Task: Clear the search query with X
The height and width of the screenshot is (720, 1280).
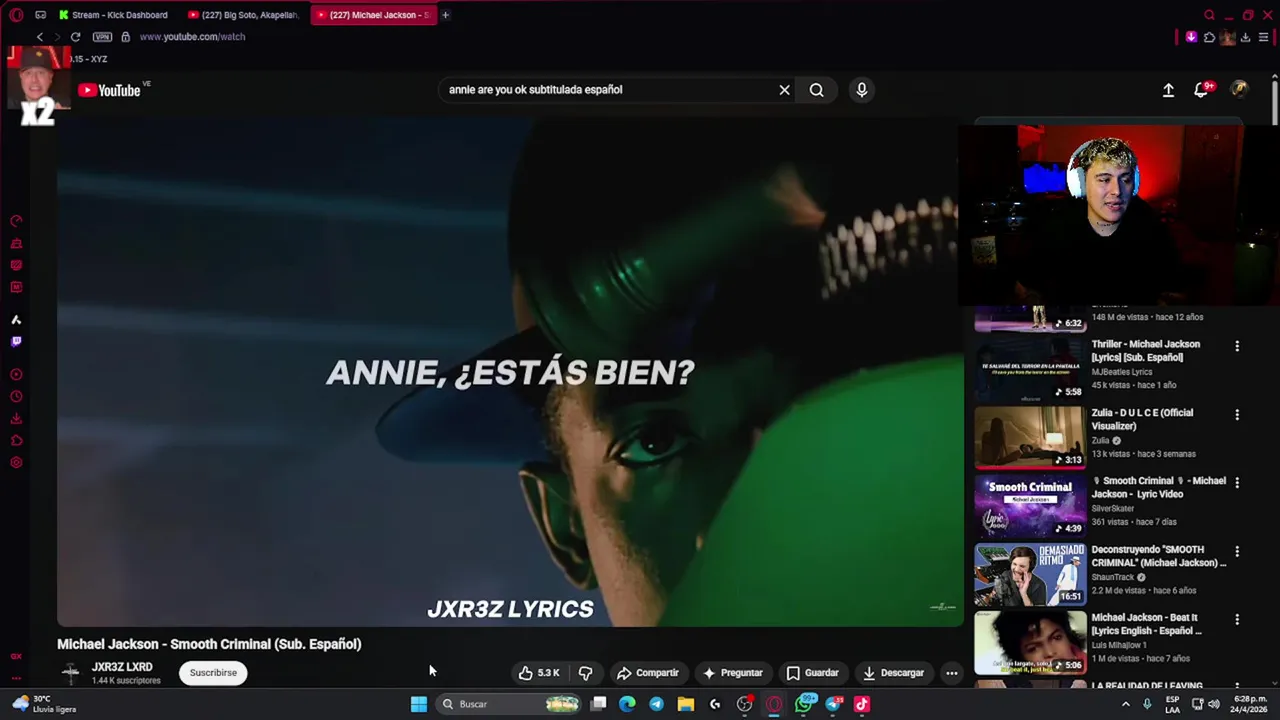Action: pos(784,90)
